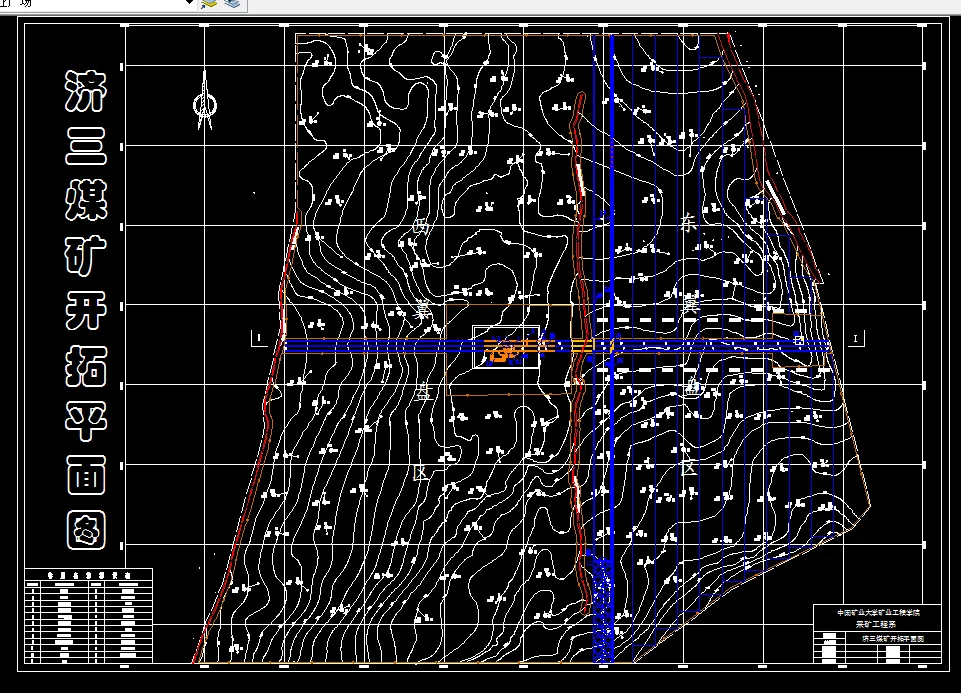
Task: Select the legend table at bottom left
Action: [x=89, y=616]
